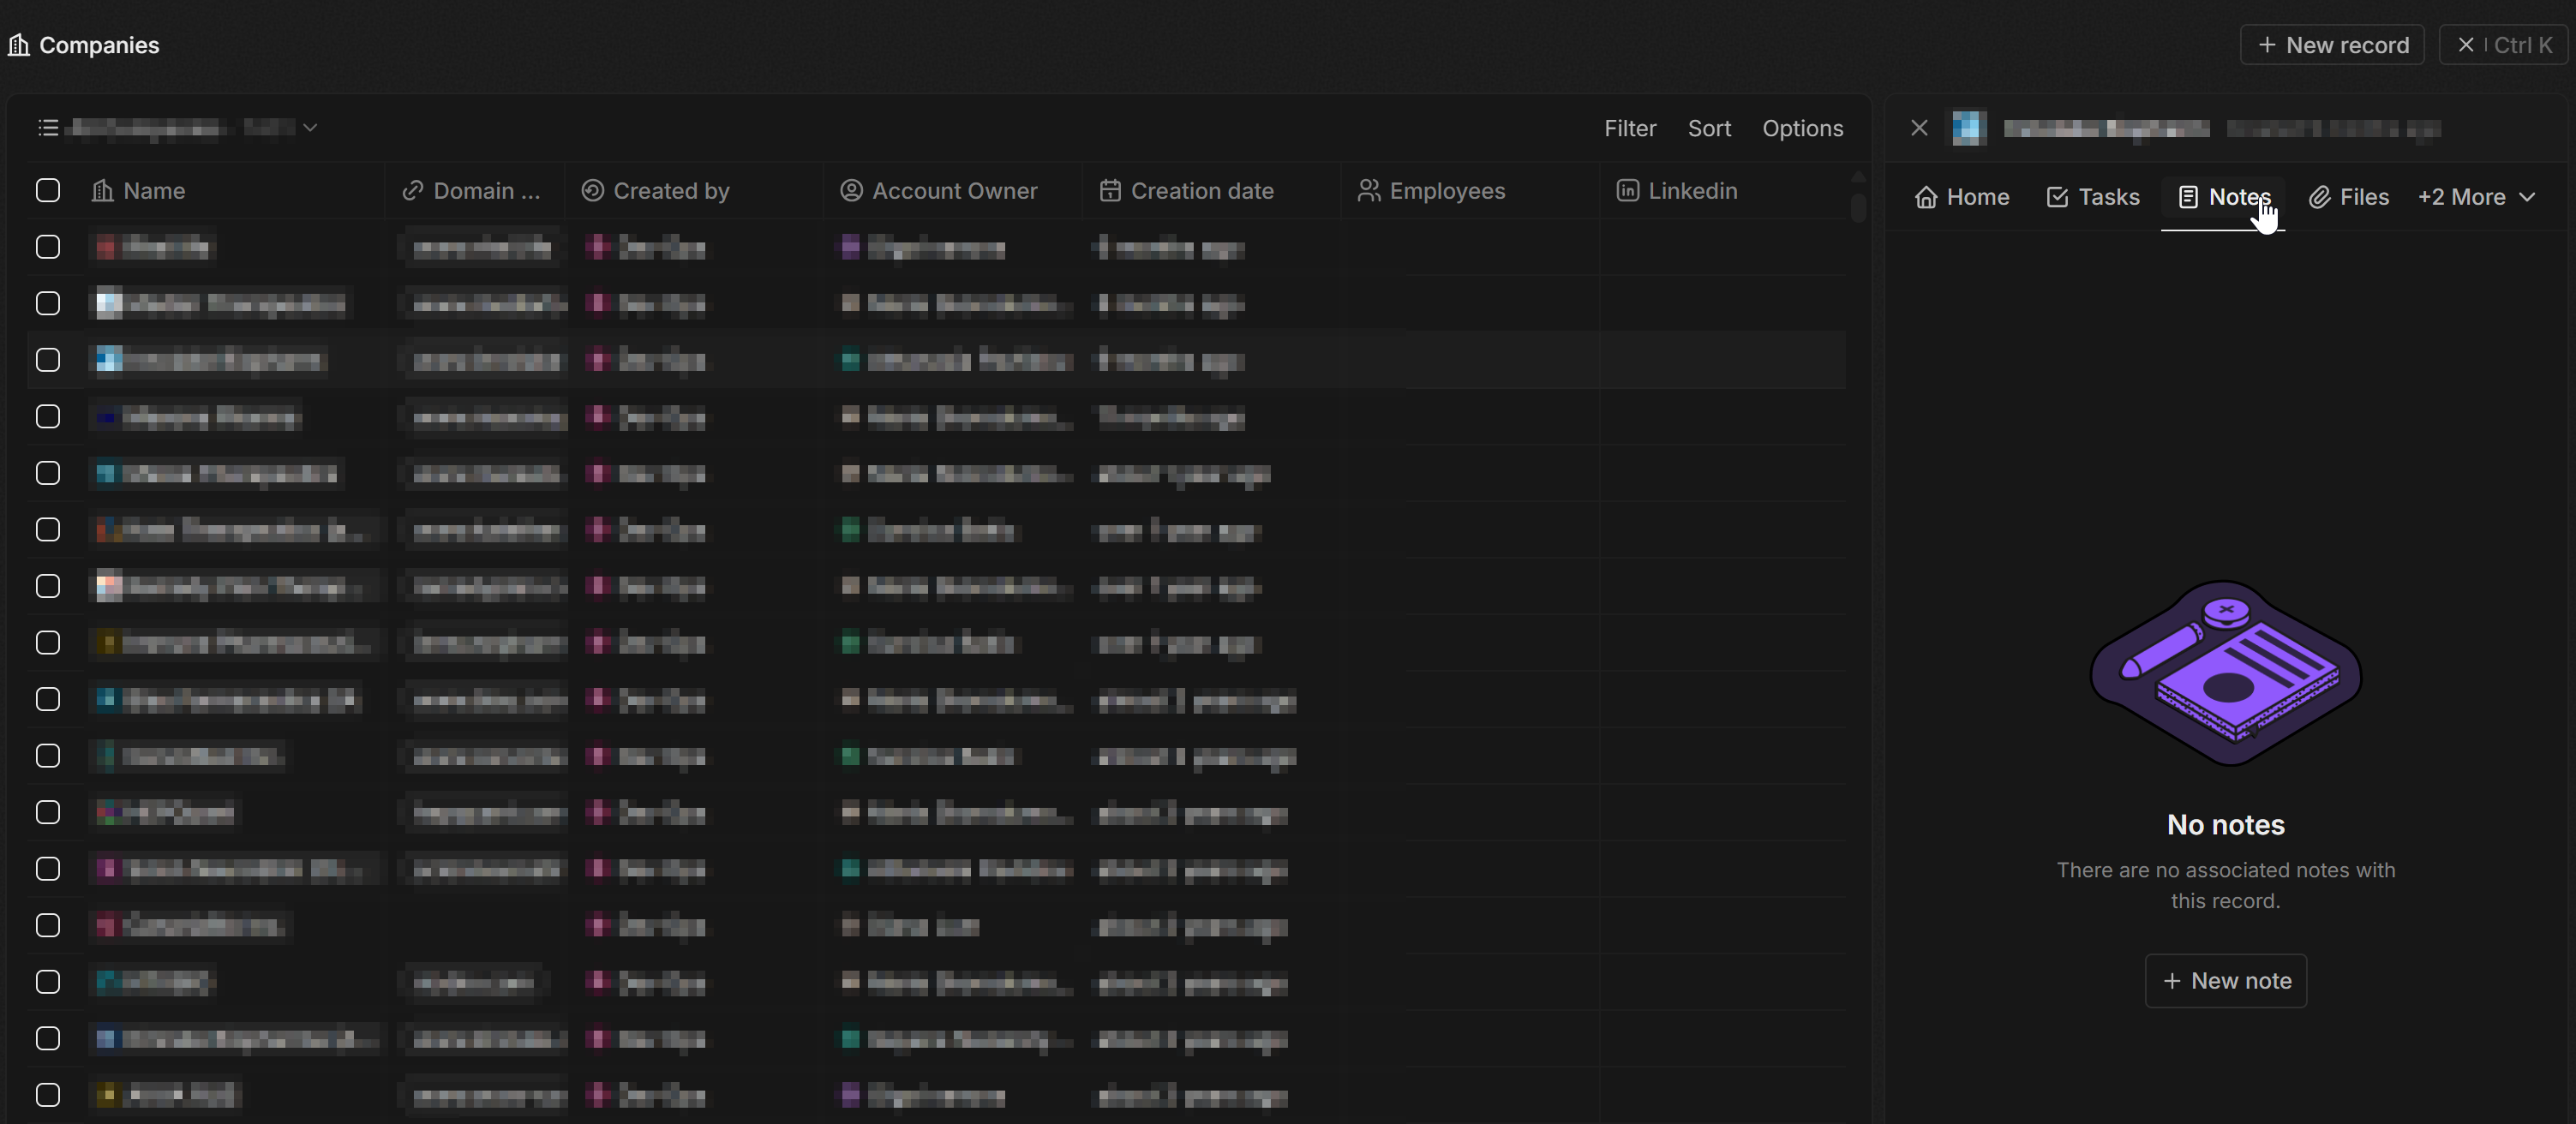The width and height of the screenshot is (2576, 1124).
Task: Click the New record button
Action: point(2332,45)
